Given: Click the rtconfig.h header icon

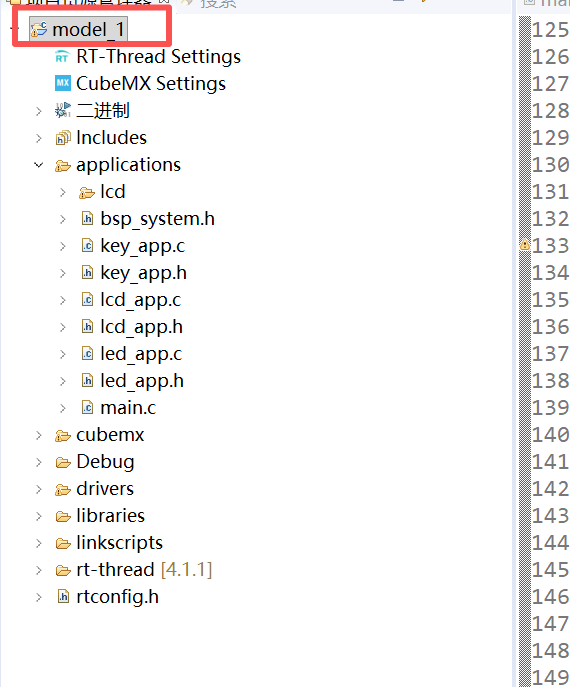Looking at the screenshot, I should click(64, 597).
